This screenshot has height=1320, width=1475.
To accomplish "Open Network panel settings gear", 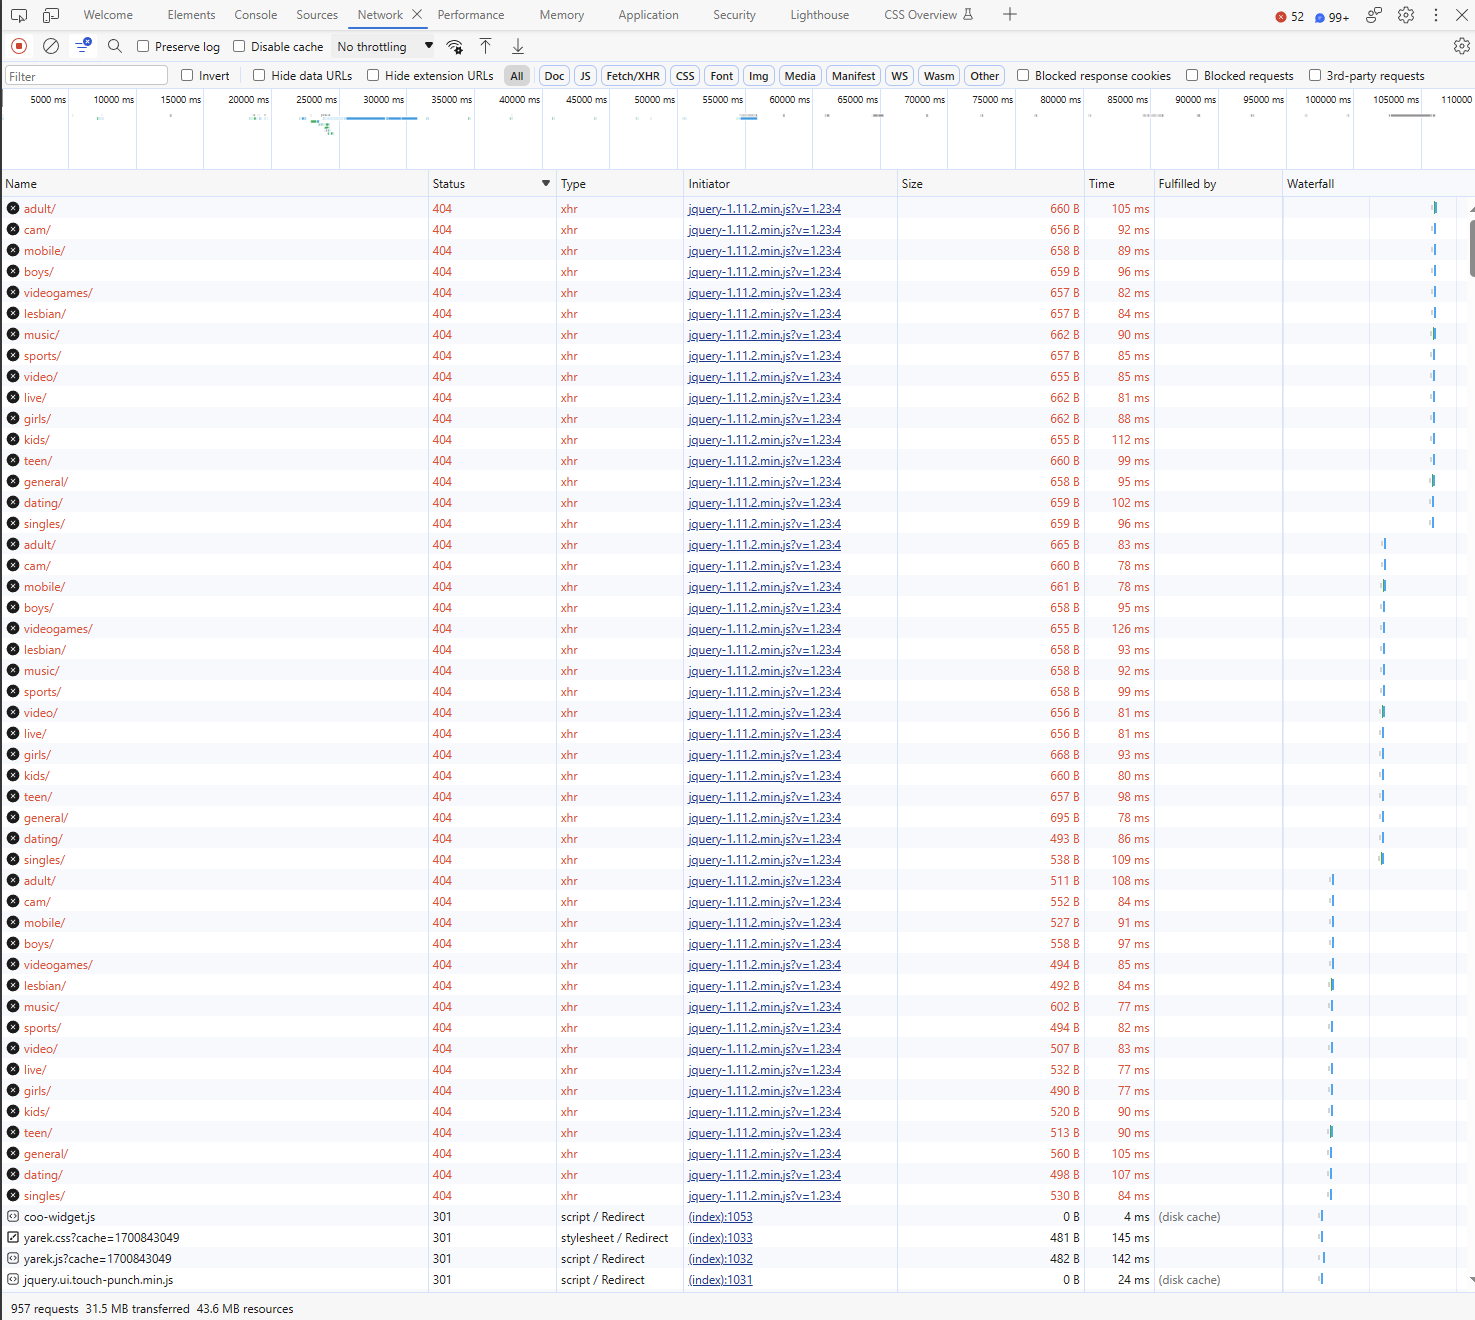I will [x=1461, y=46].
